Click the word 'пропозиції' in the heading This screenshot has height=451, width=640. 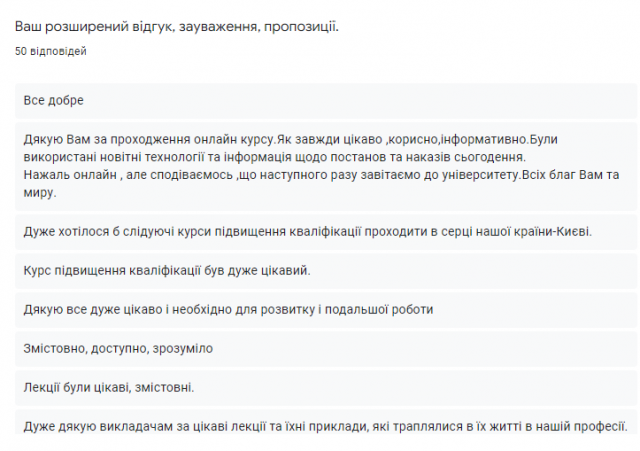coord(300,26)
